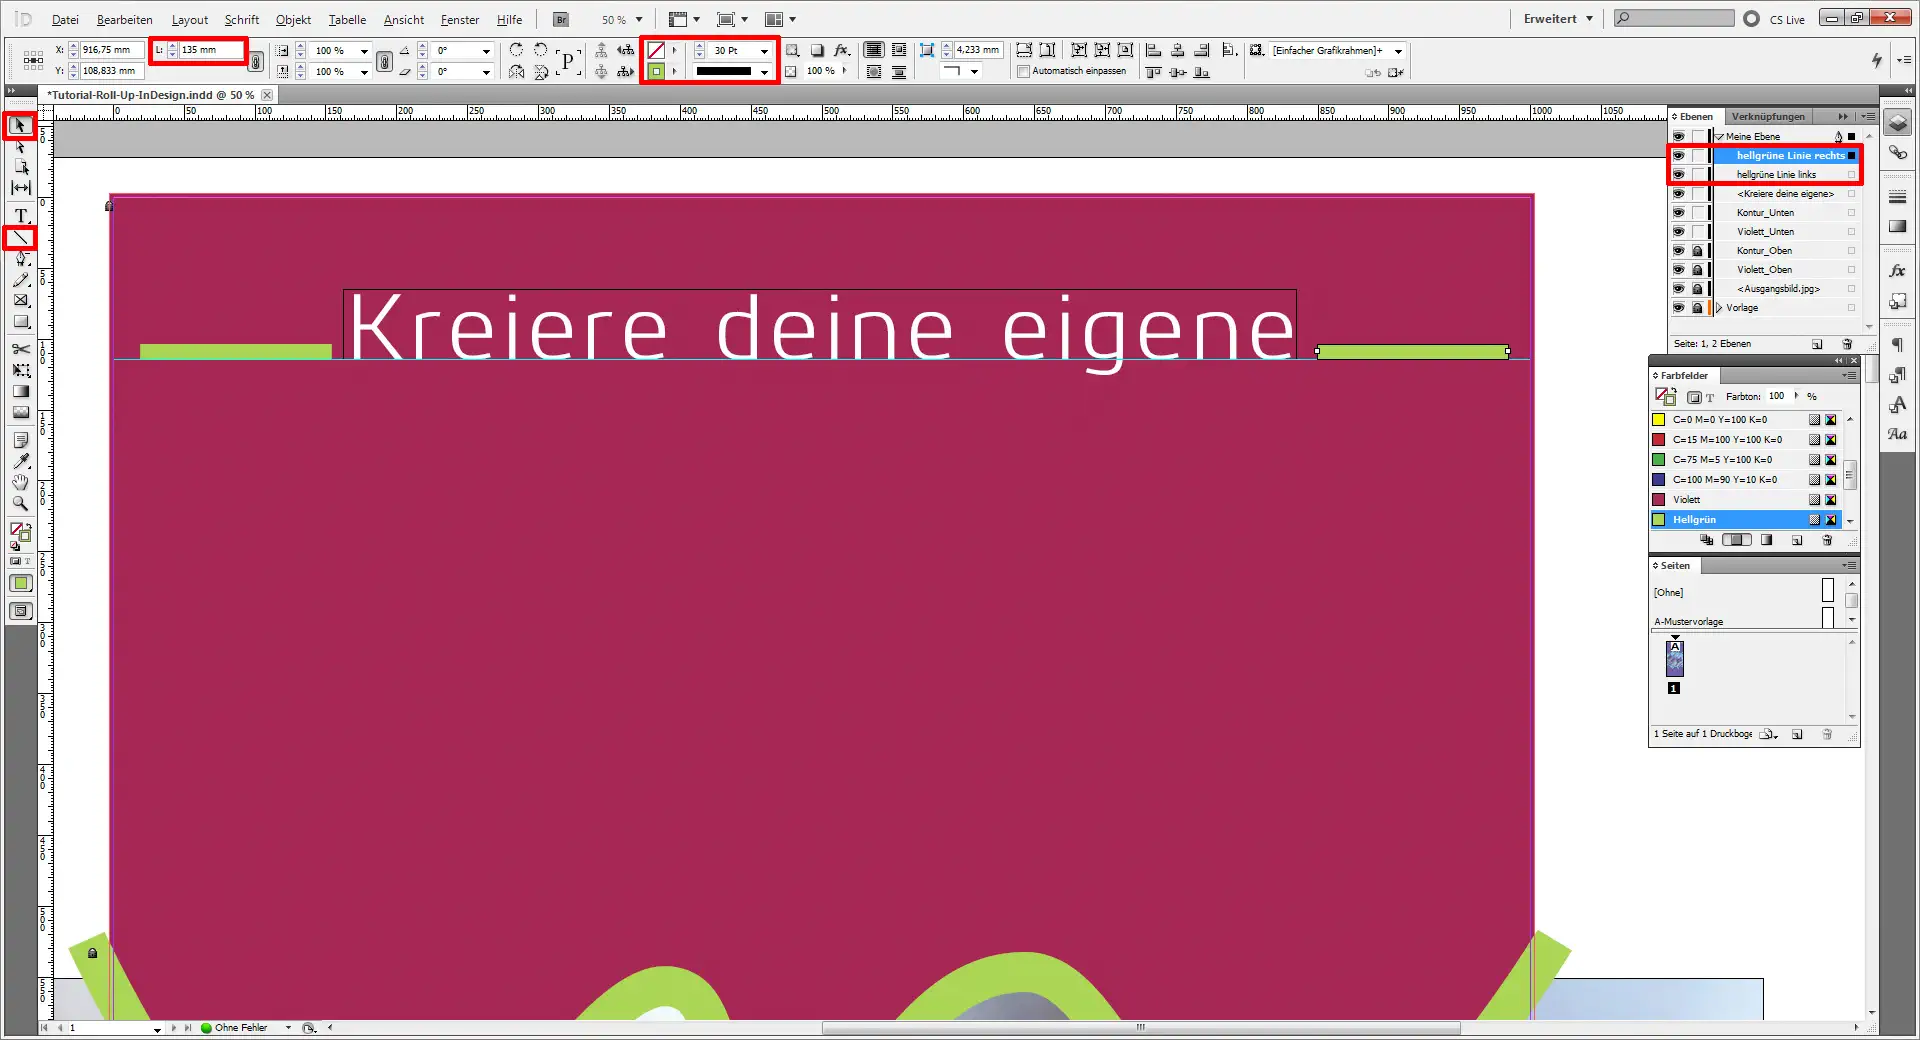
Task: Click the Erweitert workspace button
Action: pyautogui.click(x=1548, y=18)
